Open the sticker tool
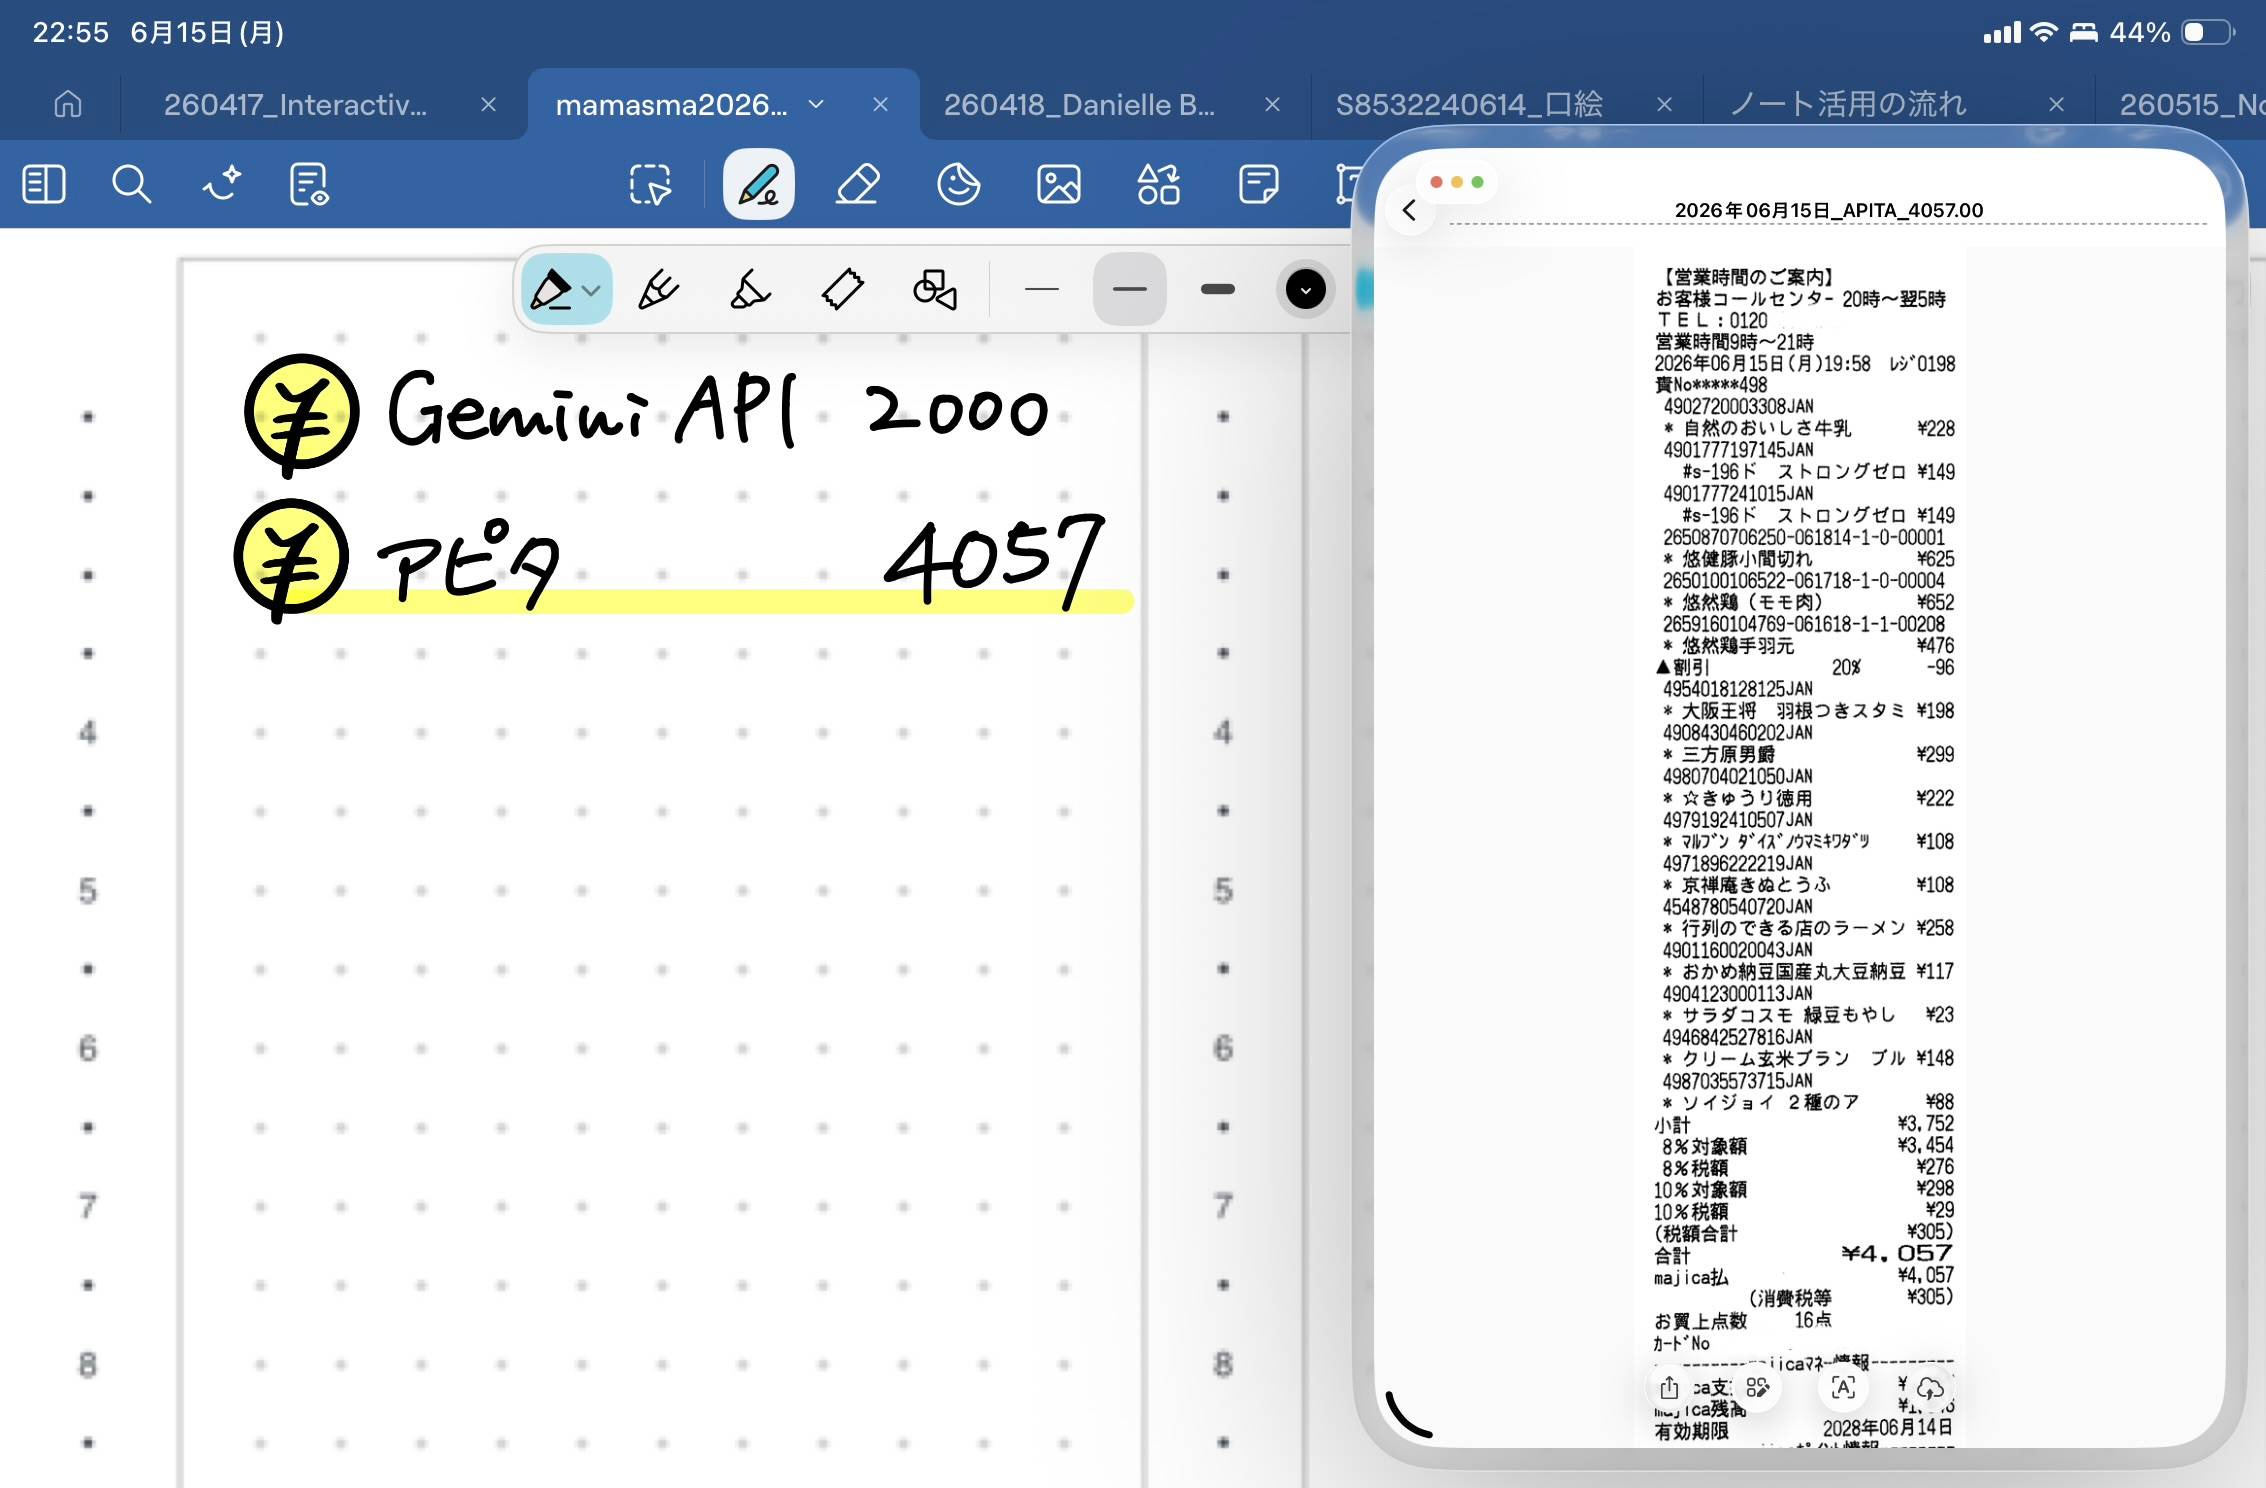The image size is (2266, 1488). coord(958,185)
